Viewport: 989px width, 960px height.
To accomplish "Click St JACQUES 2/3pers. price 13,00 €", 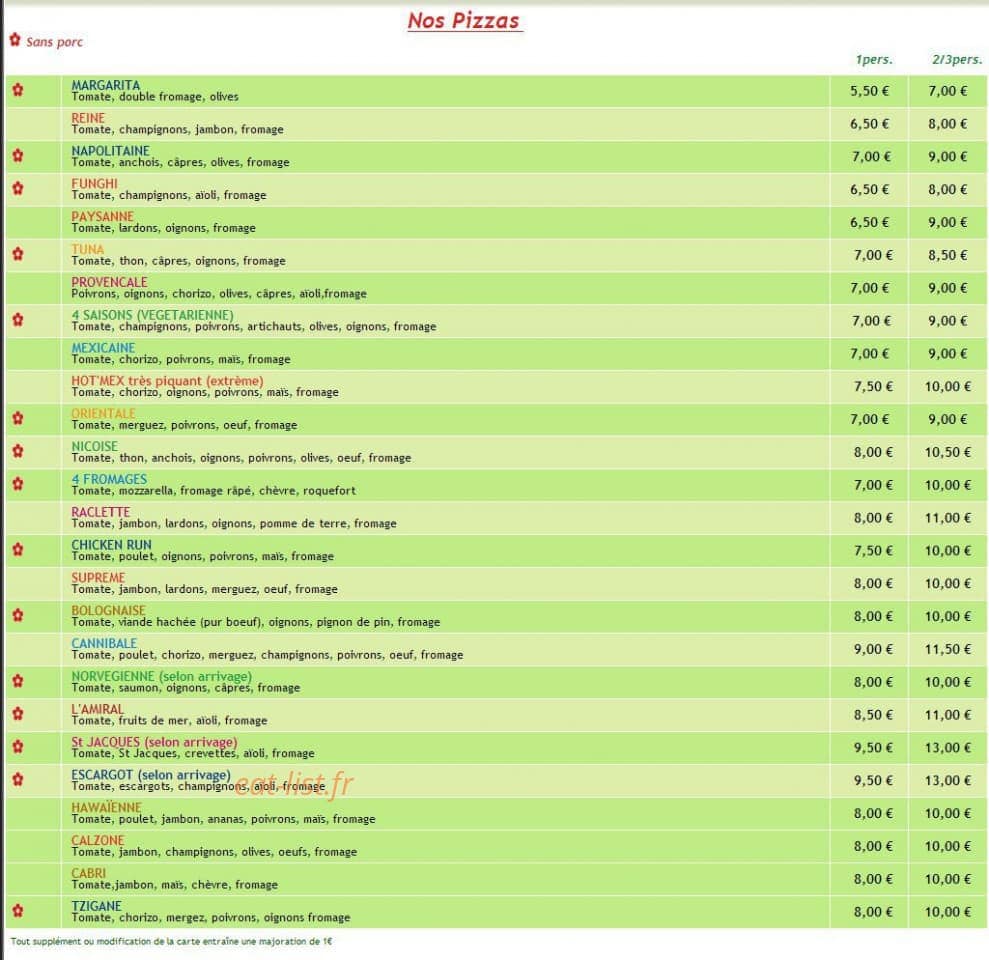I will point(947,747).
